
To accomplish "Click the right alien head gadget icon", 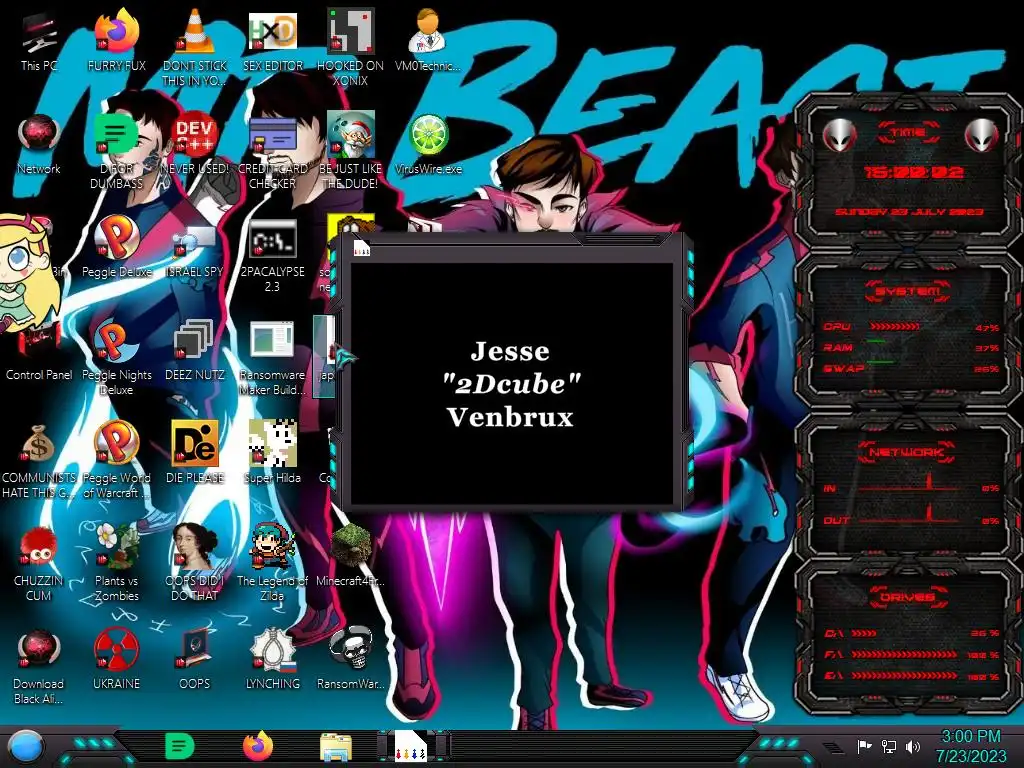I will [x=982, y=136].
